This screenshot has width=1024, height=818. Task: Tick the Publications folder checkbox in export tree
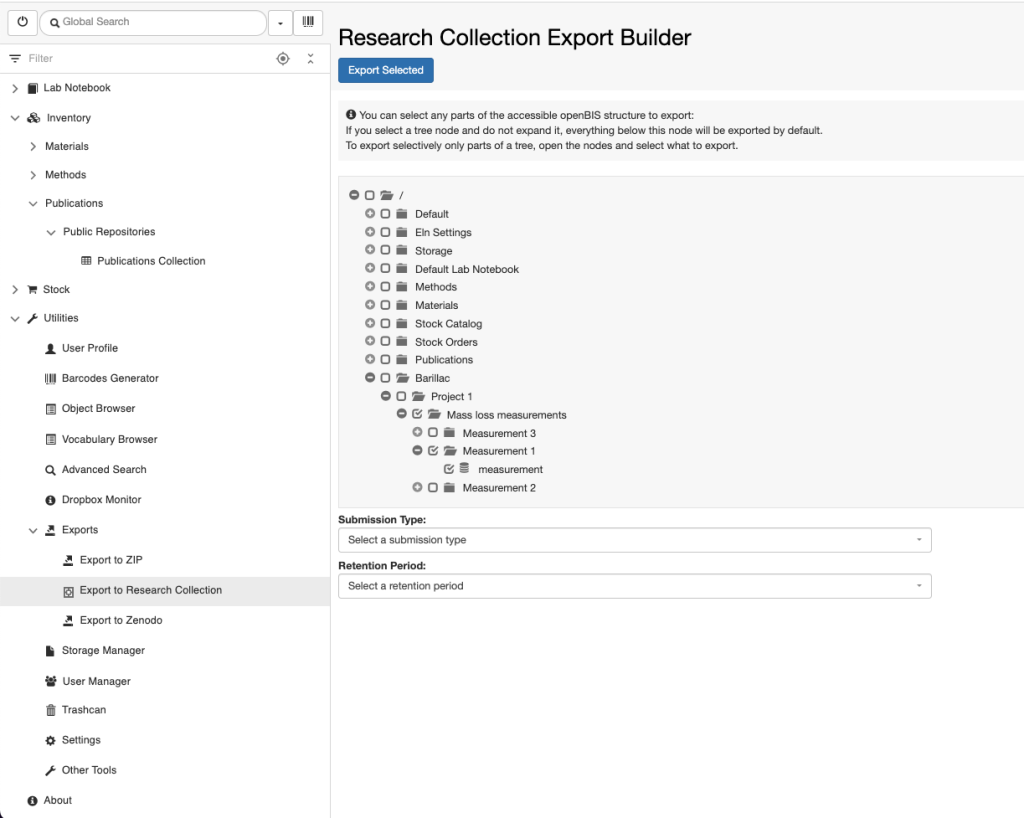tap(385, 360)
